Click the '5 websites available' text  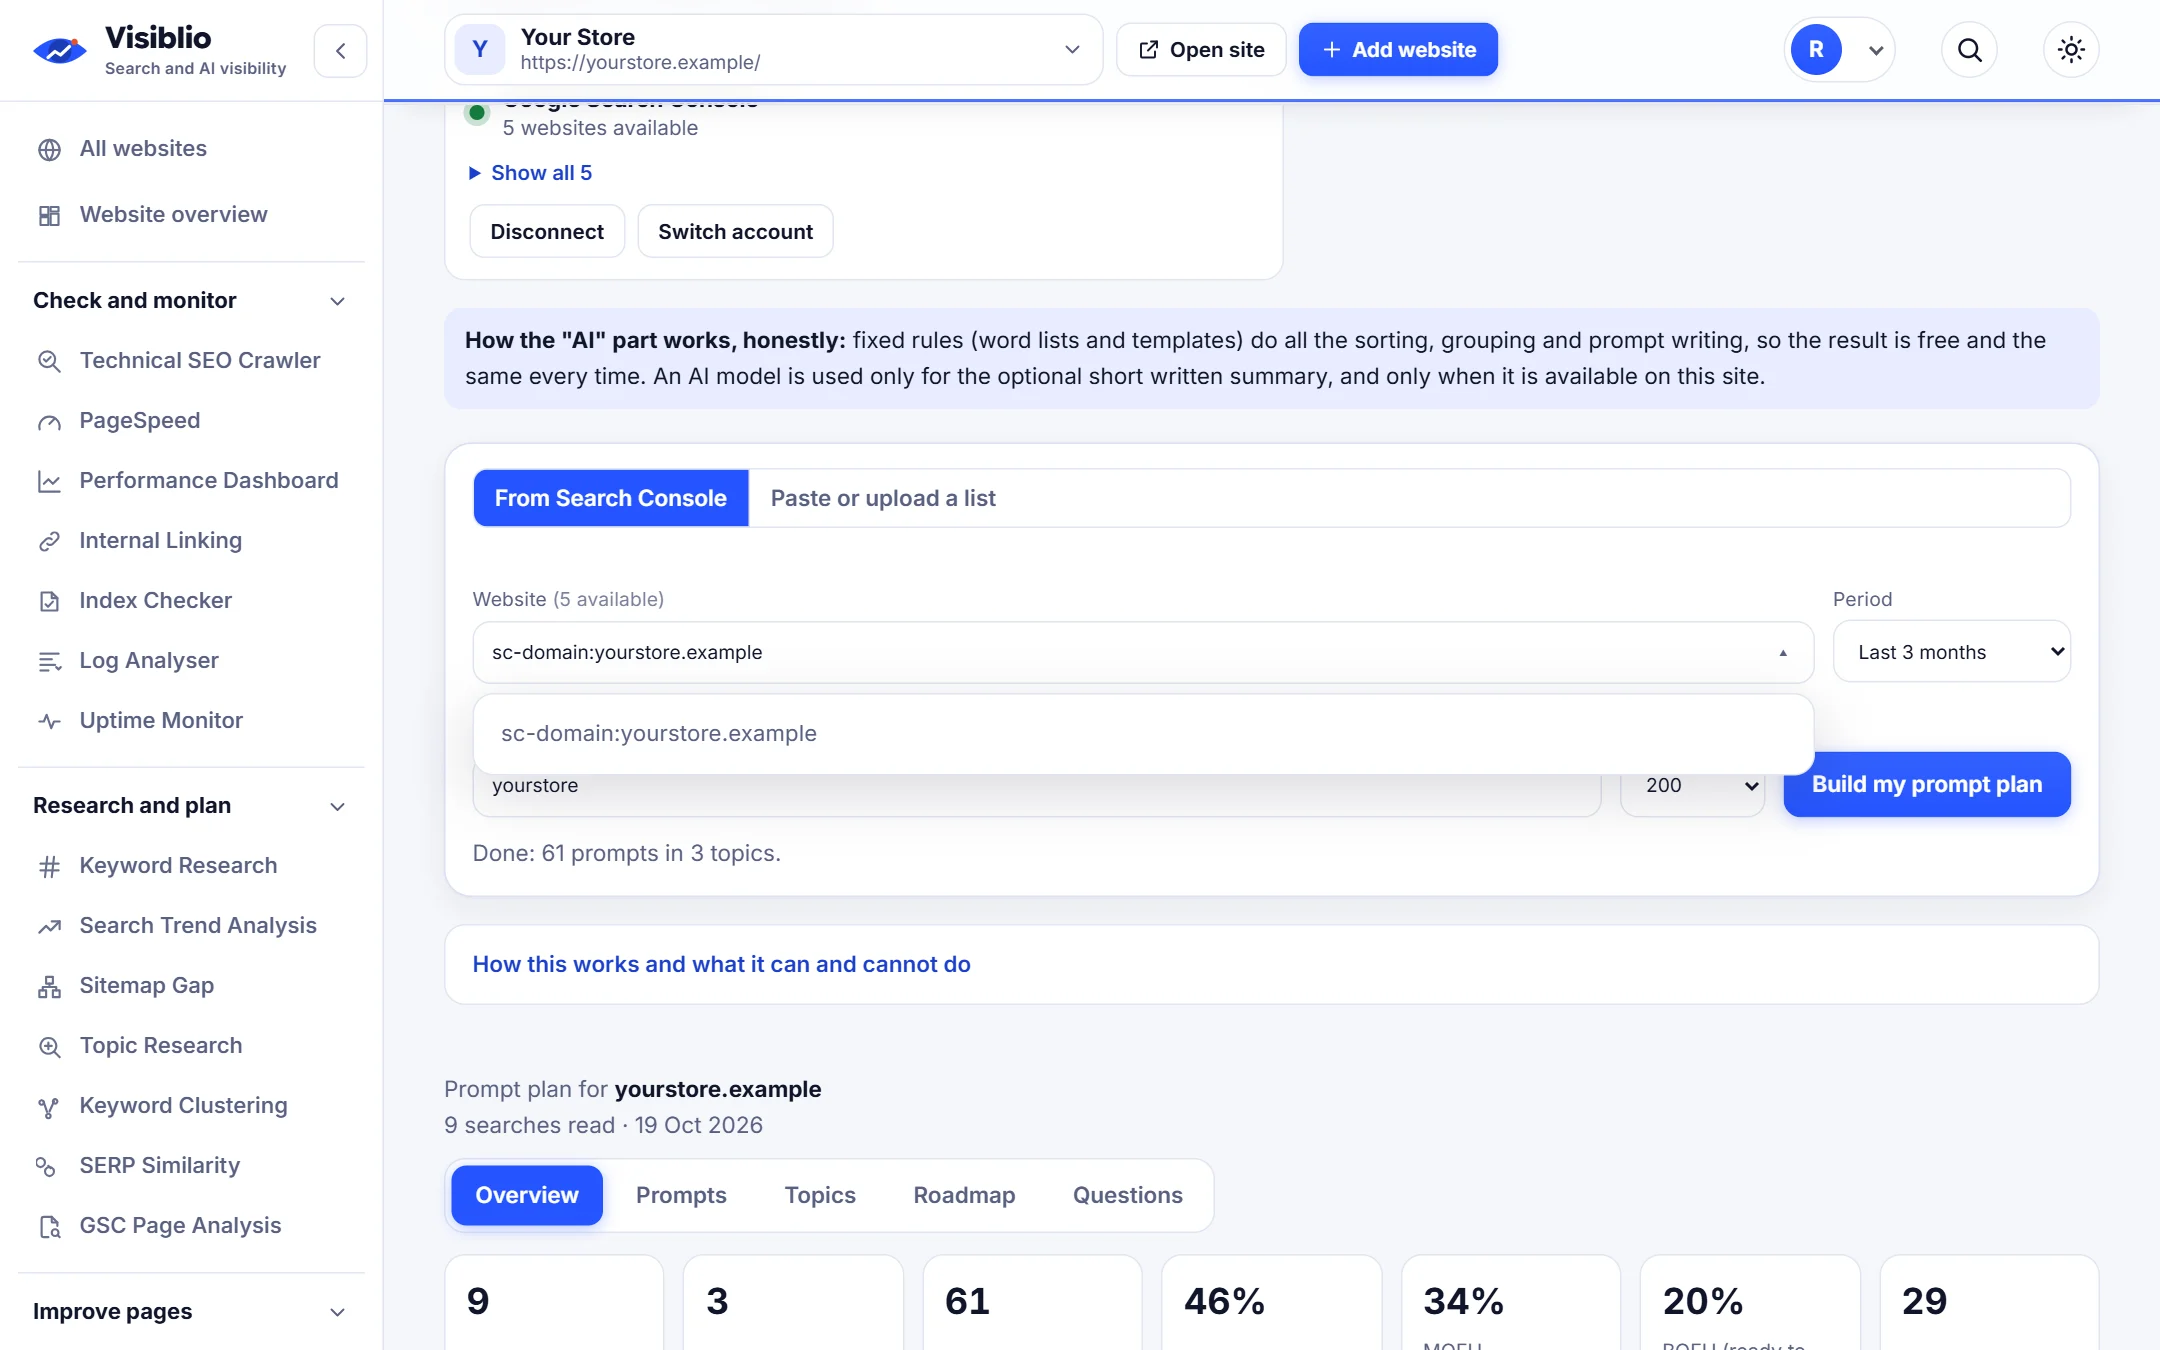point(600,129)
